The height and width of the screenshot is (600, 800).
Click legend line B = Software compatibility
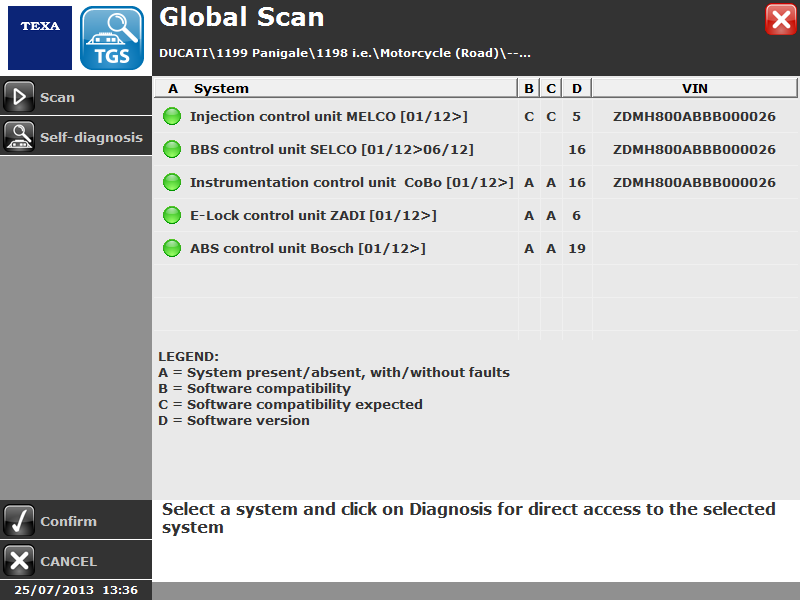point(255,389)
